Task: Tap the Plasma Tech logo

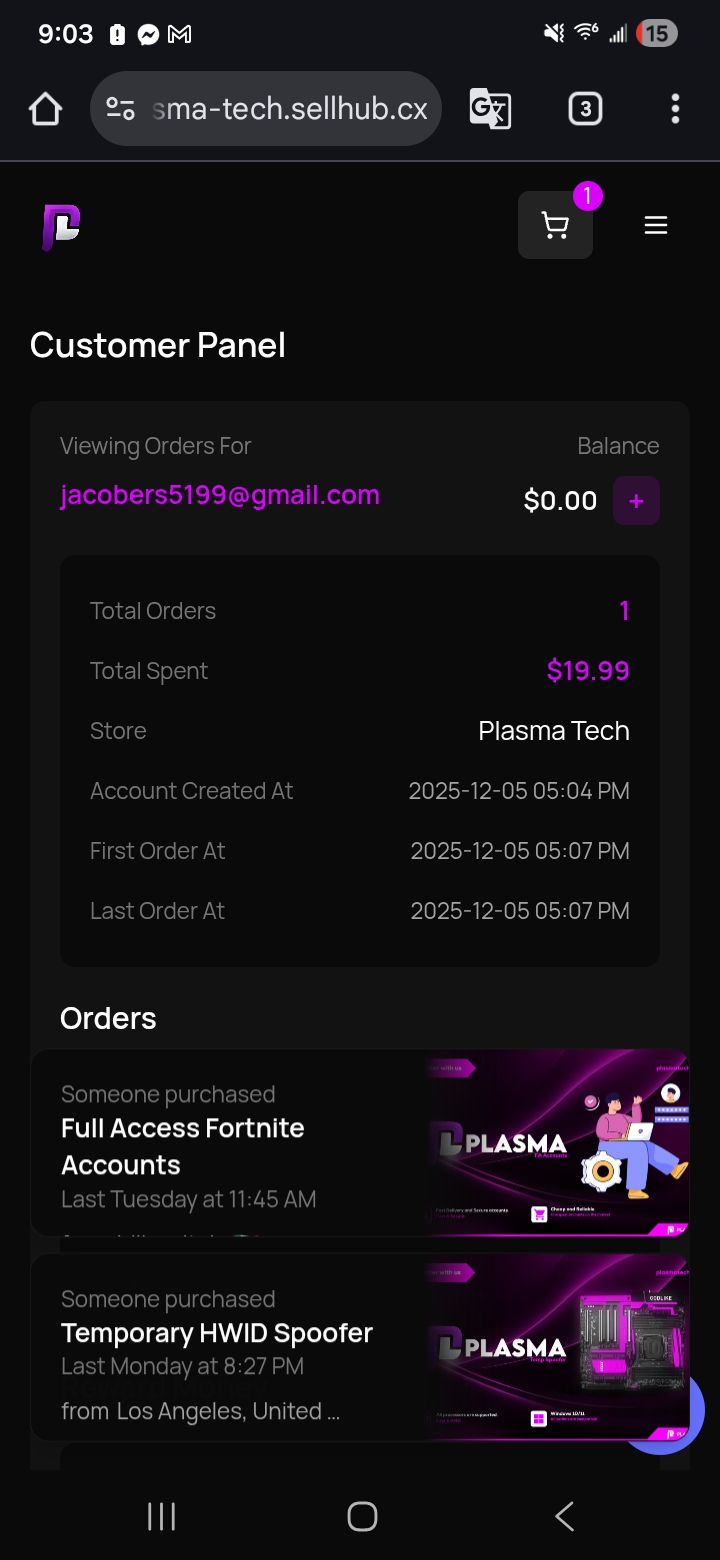Action: 61,227
